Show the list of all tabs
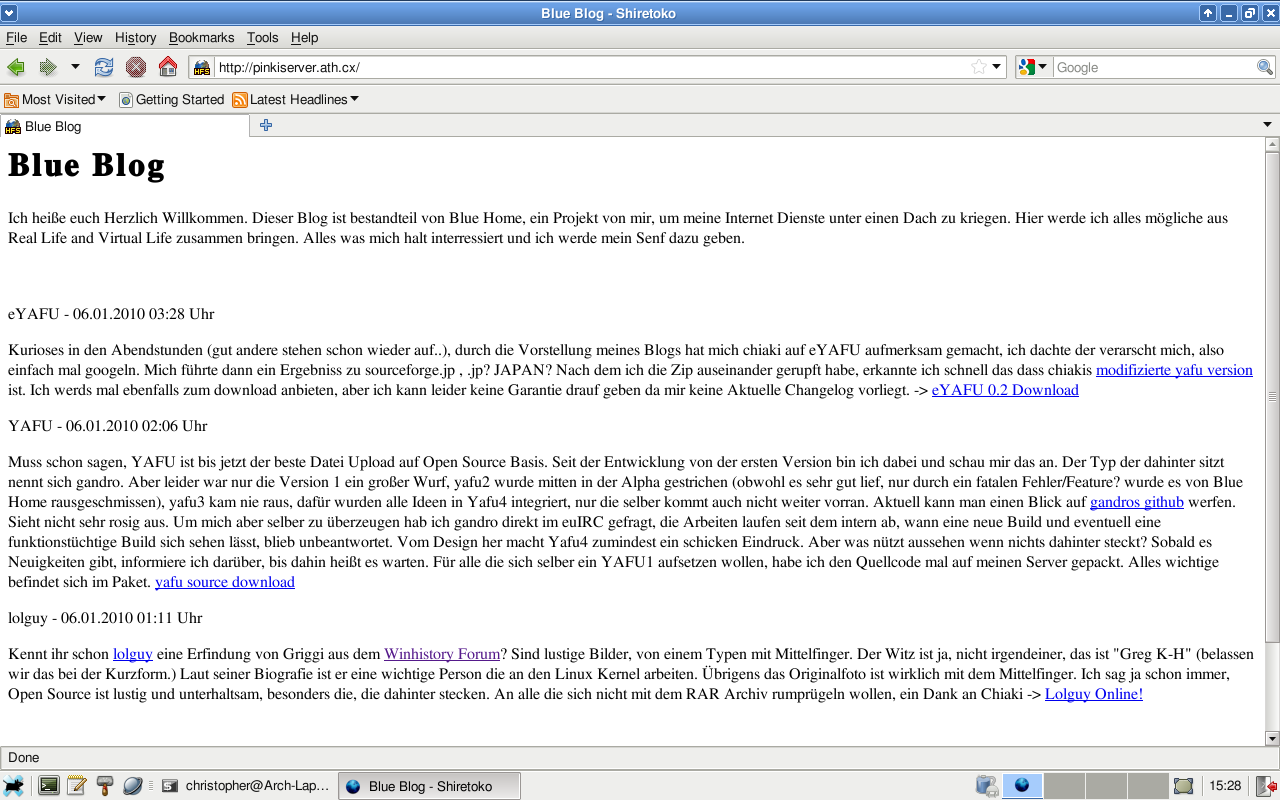 (1267, 125)
